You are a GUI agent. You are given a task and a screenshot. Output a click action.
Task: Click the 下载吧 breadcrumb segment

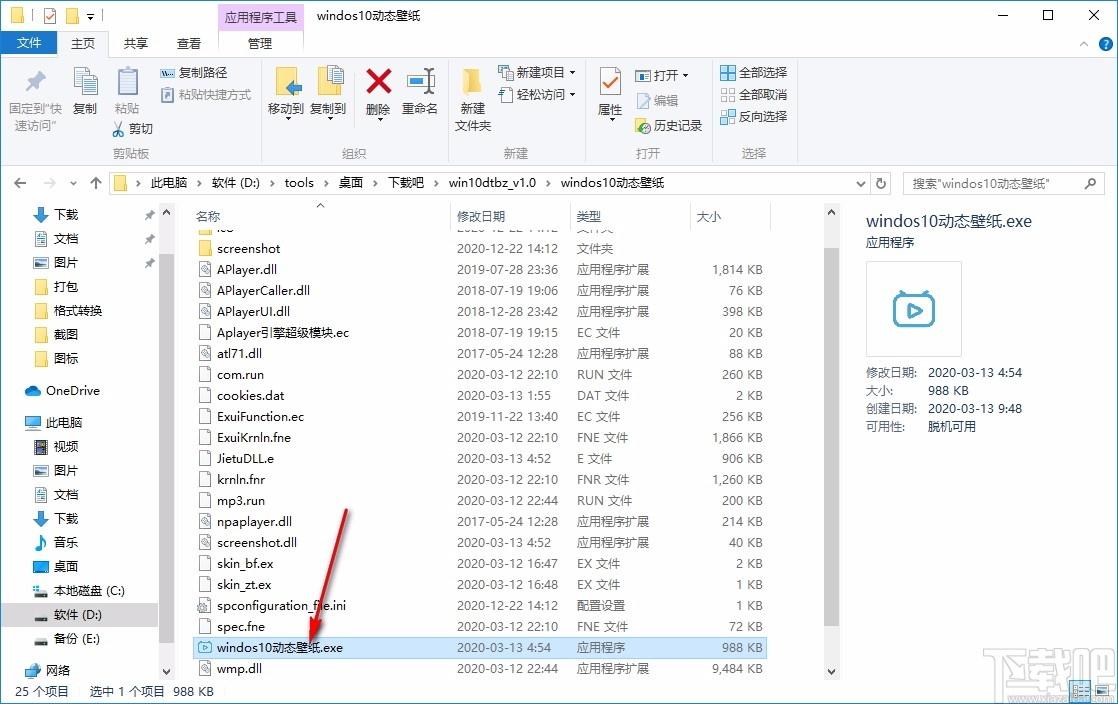pos(406,183)
